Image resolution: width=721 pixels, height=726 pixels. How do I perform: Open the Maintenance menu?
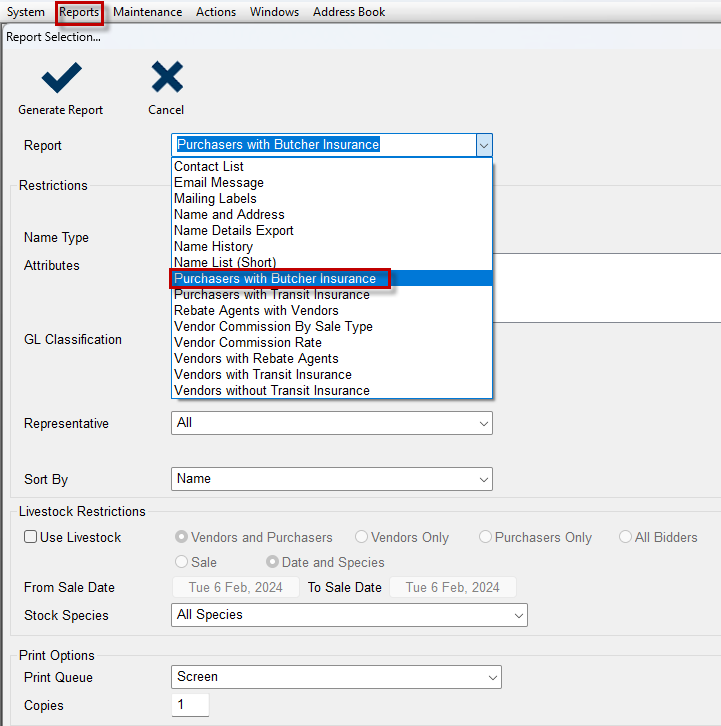click(x=148, y=12)
